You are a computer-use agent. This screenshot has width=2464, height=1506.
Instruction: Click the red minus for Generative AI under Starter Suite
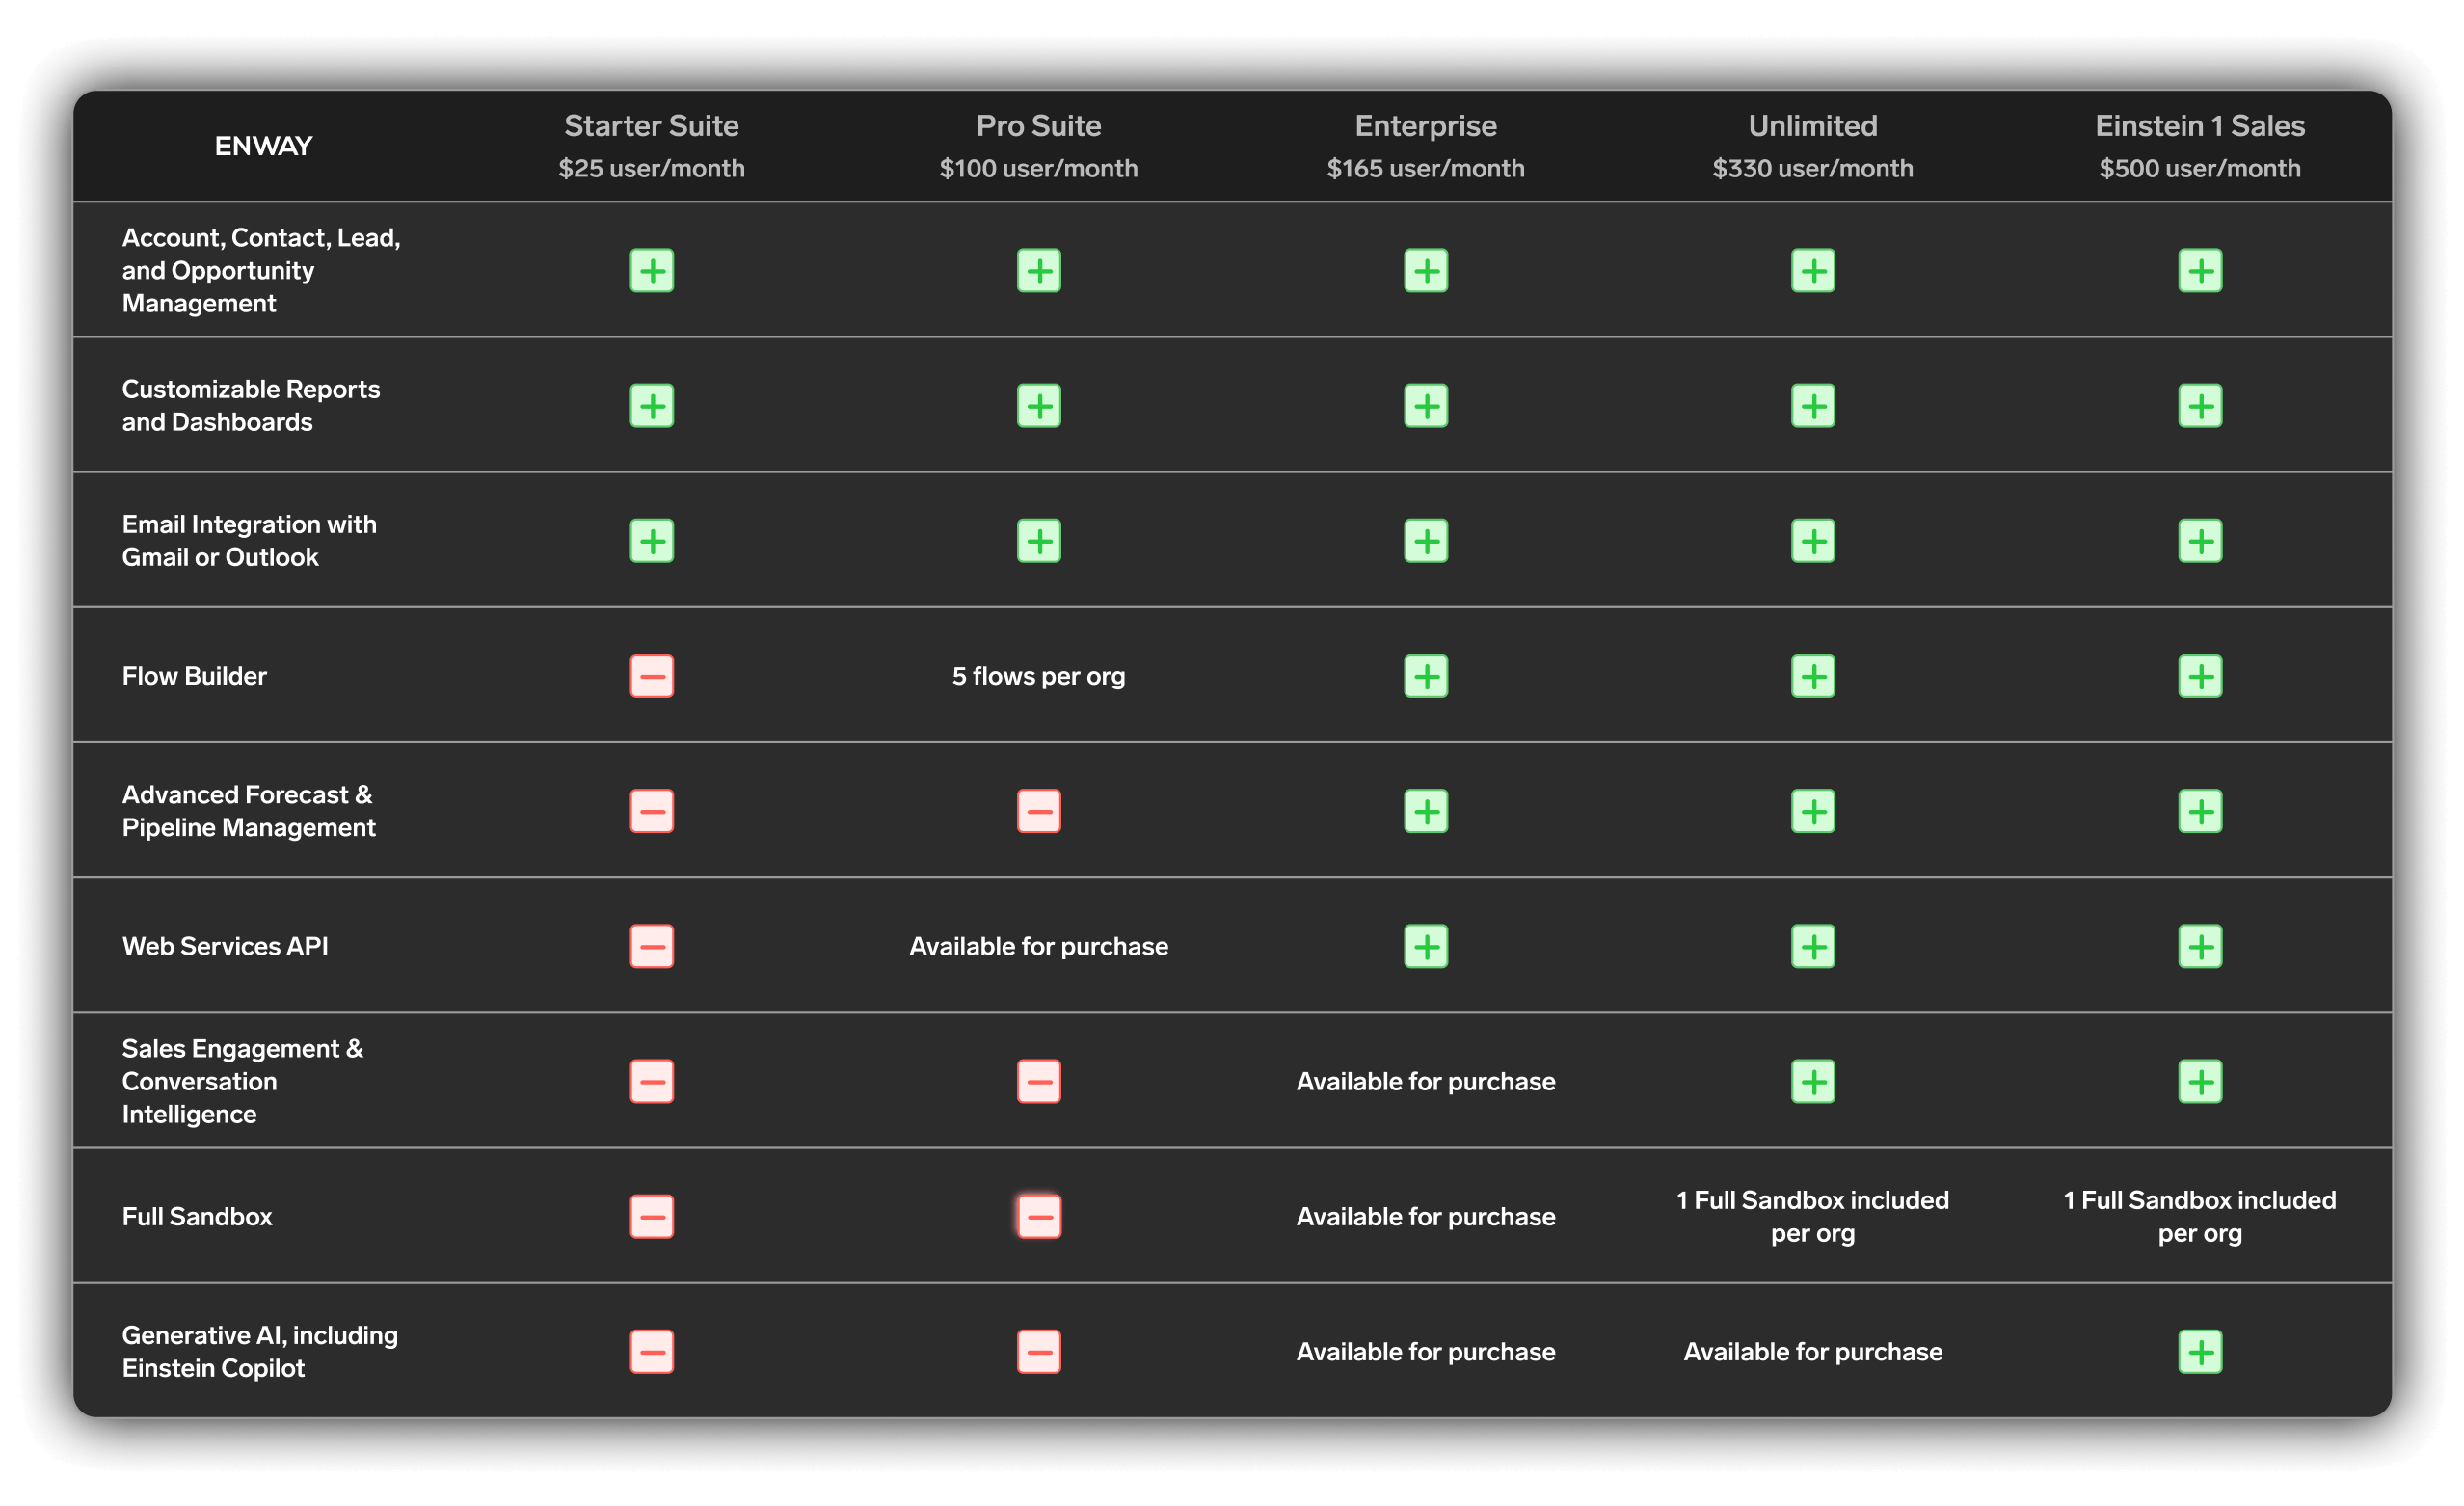click(652, 1351)
